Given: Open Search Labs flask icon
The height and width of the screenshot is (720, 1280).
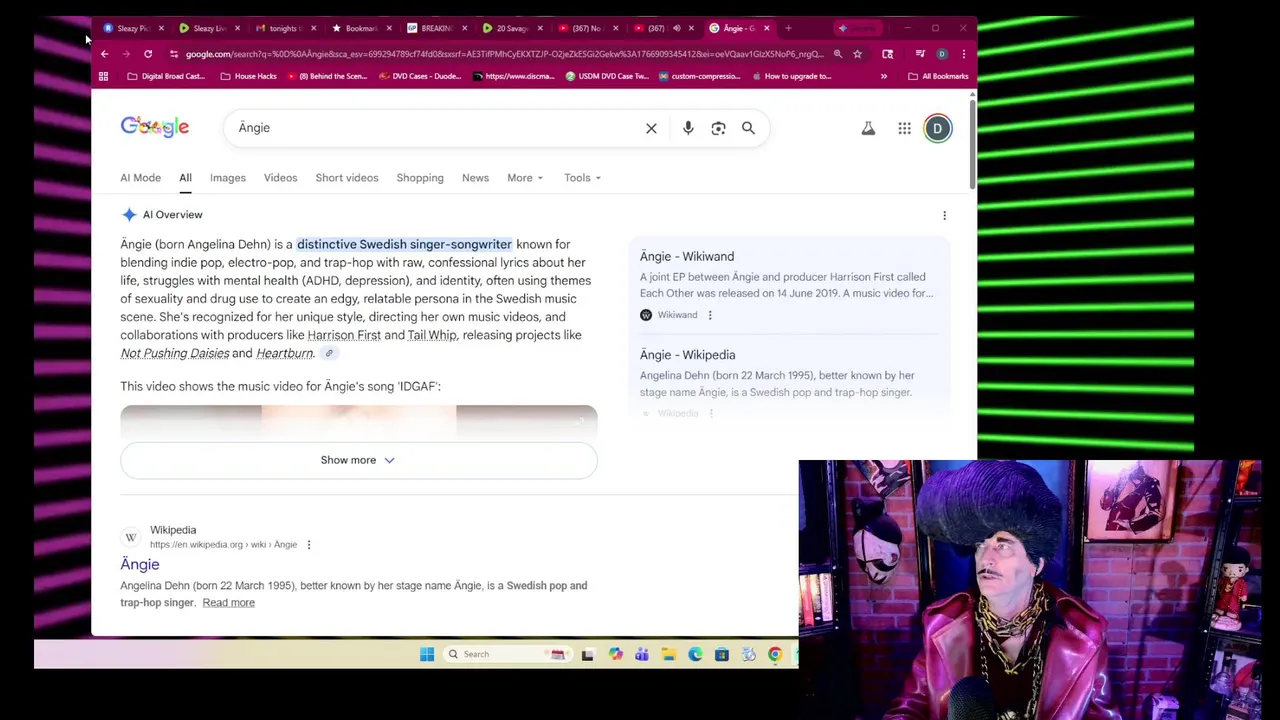Looking at the screenshot, I should click(x=868, y=128).
